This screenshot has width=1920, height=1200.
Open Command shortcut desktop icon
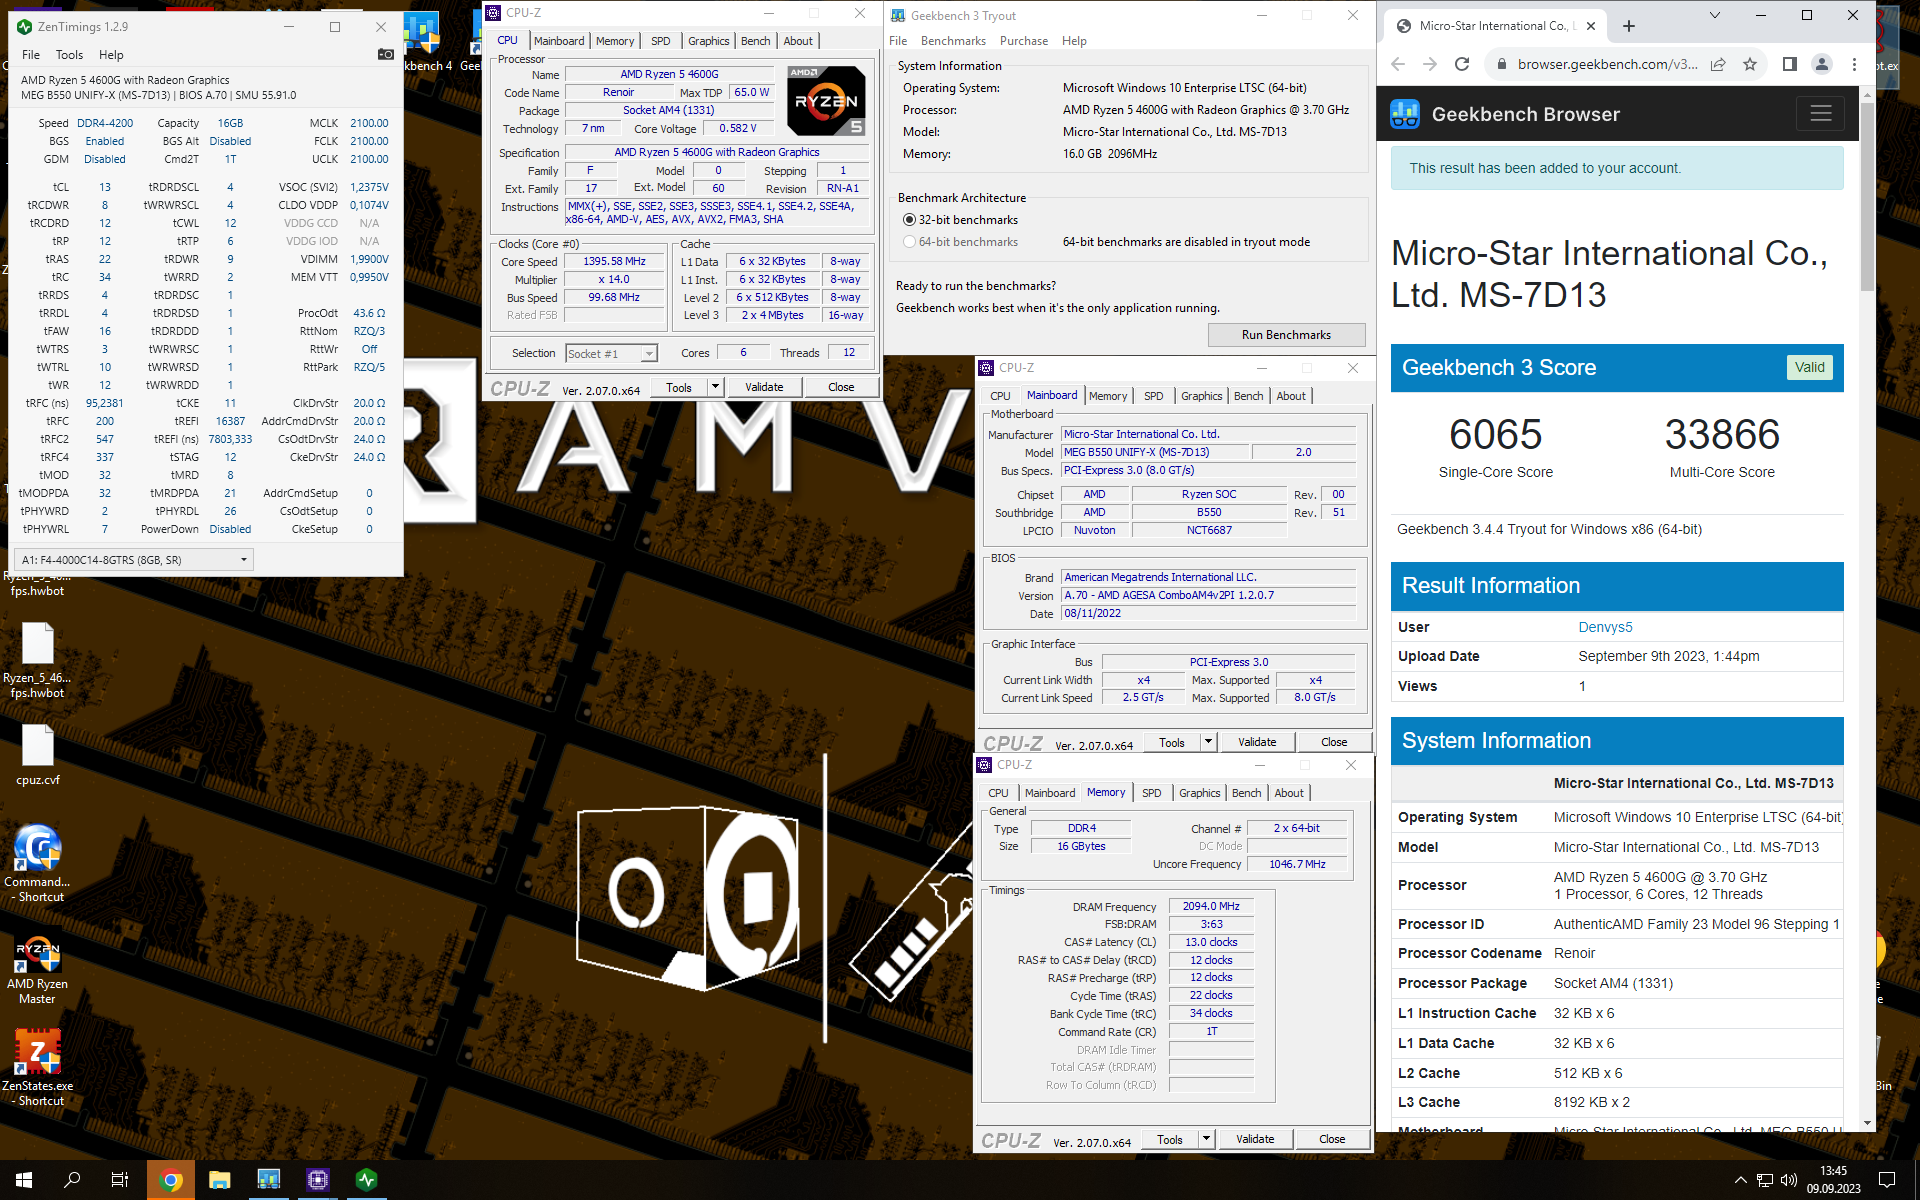click(x=37, y=863)
